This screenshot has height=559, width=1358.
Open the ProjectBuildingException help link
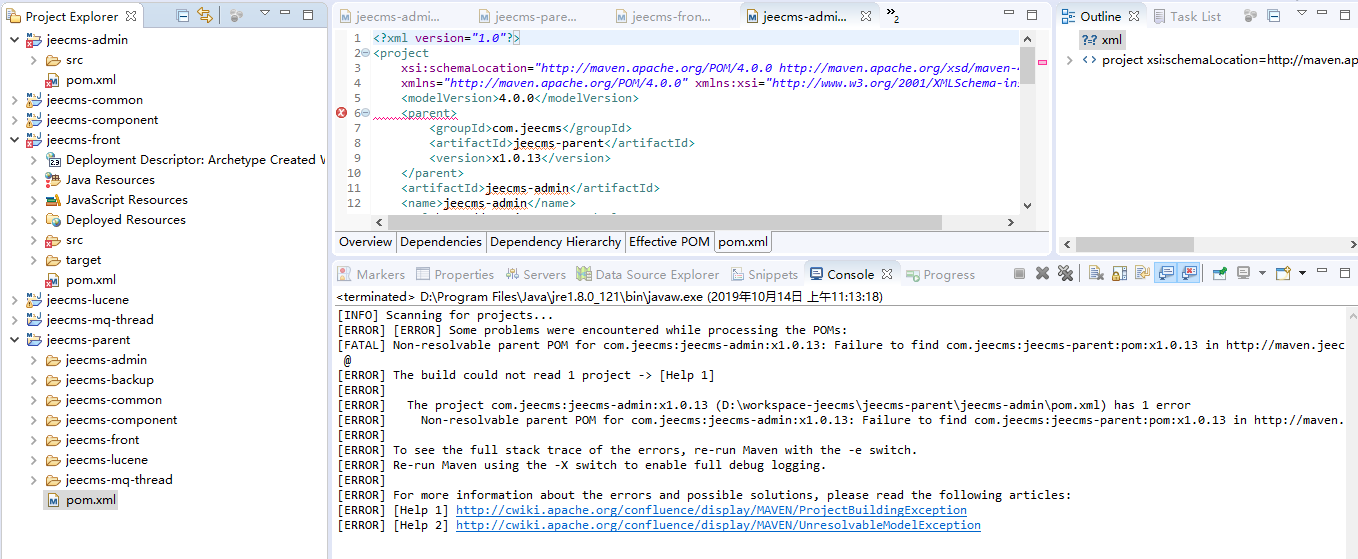711,510
